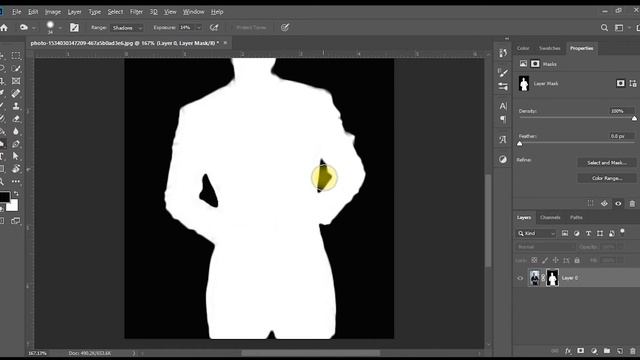Open the Range Shadows dropdown
The height and width of the screenshot is (360, 640).
pos(127,28)
